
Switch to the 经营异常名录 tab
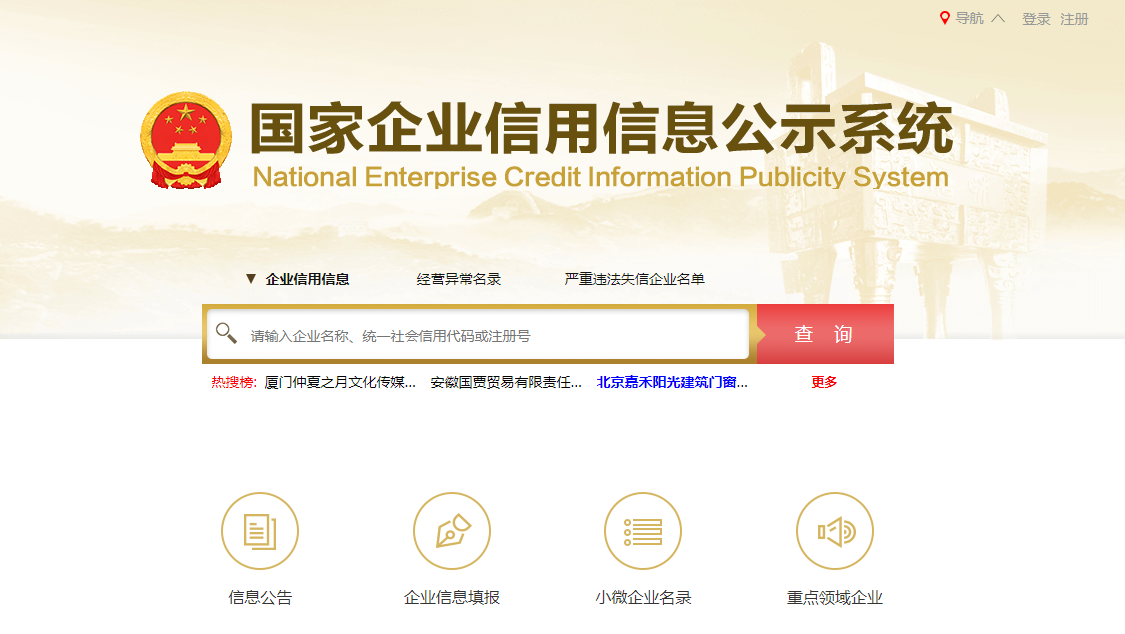click(459, 279)
